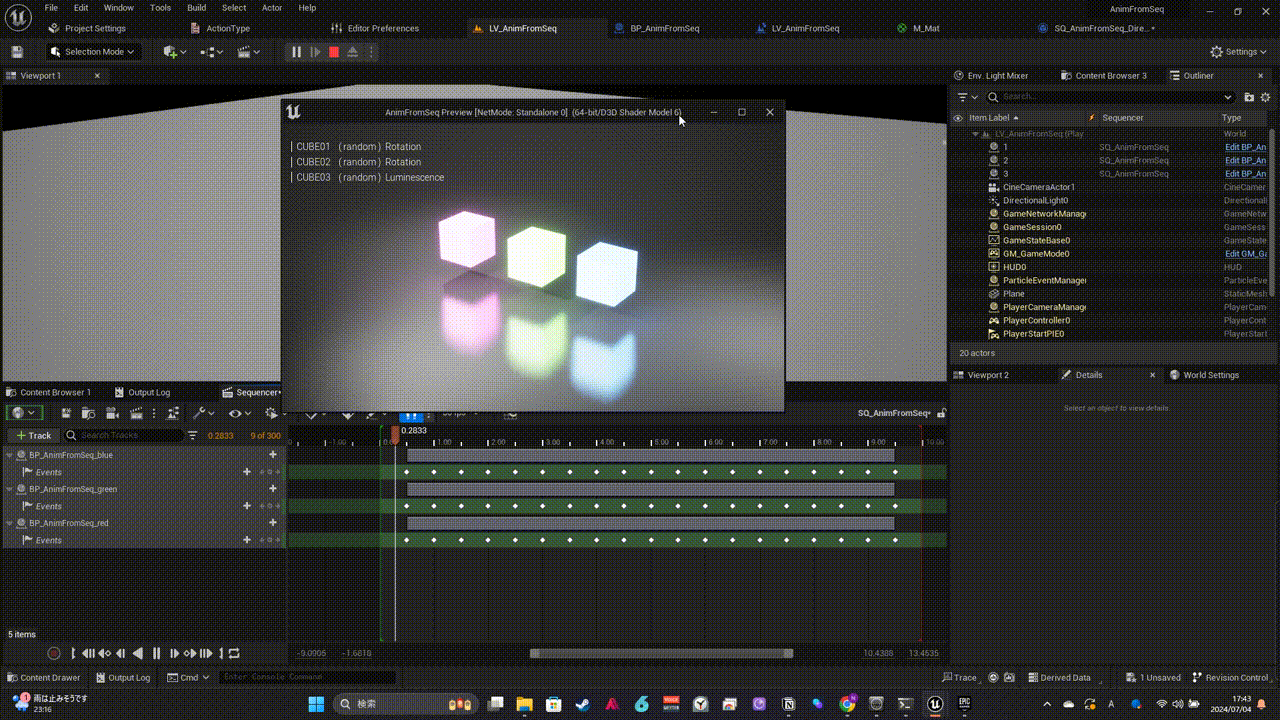Select DirectionalLight0 in the Outliner

1035,200
